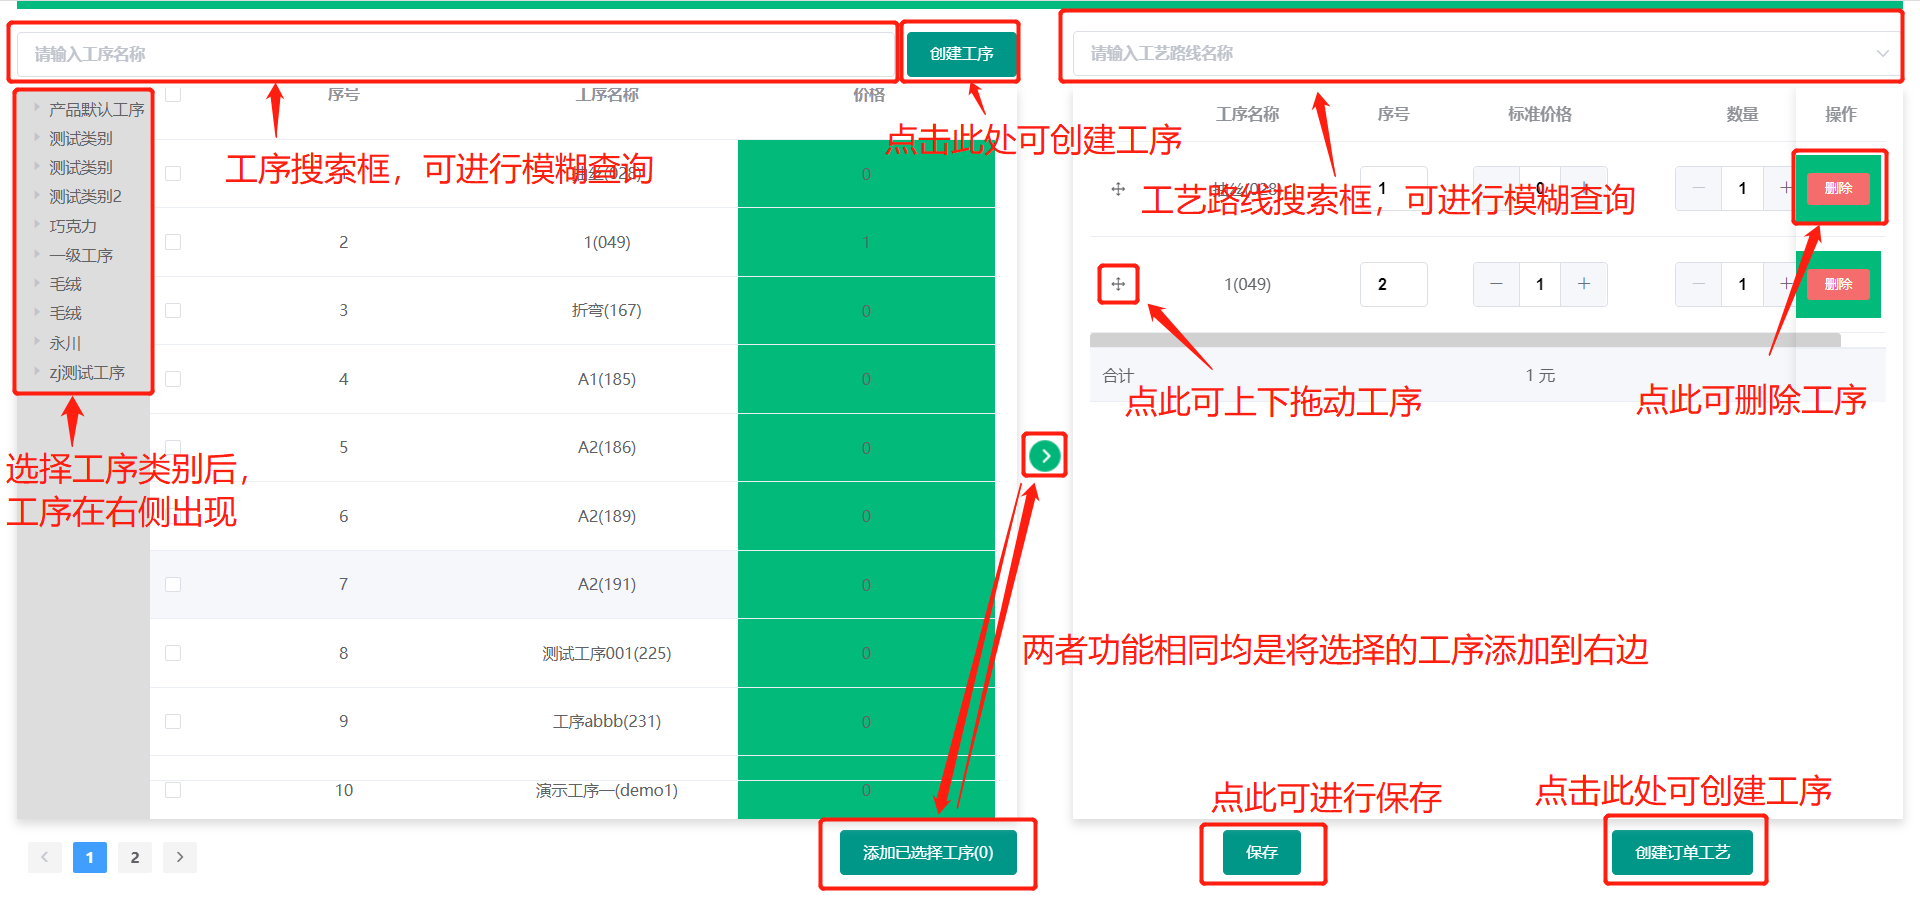Check the box for the 折弯(167) process
The width and height of the screenshot is (1920, 902).
(173, 311)
